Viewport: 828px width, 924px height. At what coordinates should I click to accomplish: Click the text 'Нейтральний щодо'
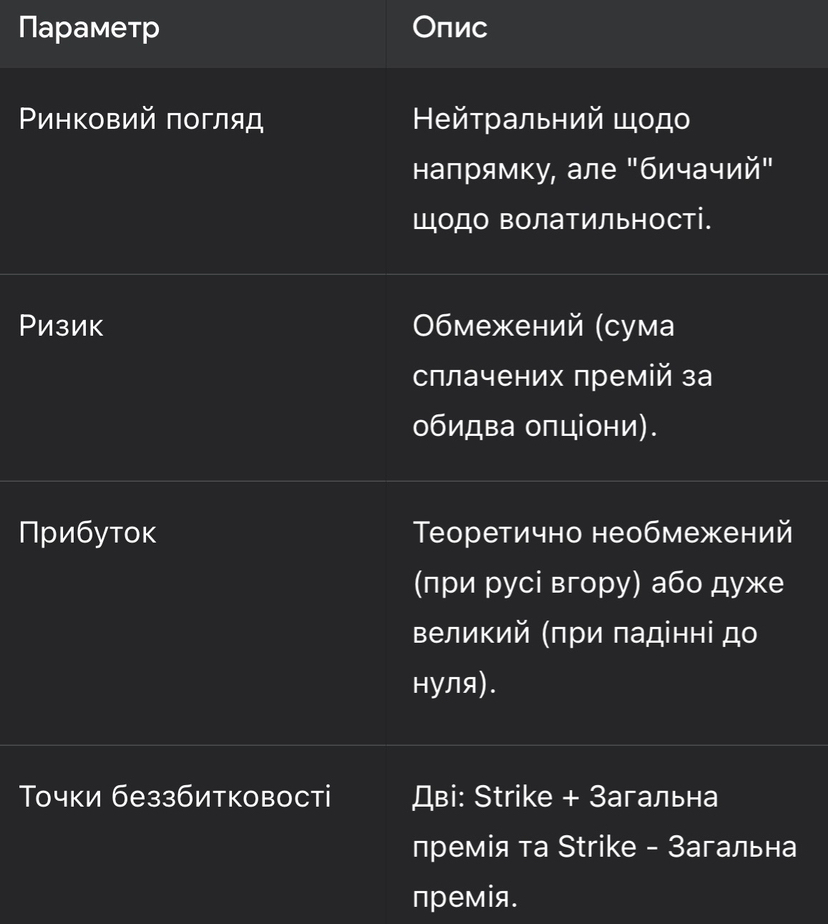coord(551,121)
